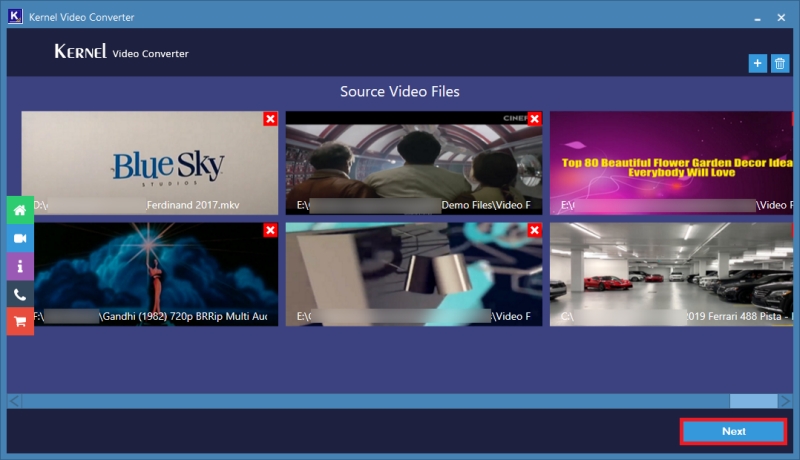Screen dimensions: 800x460
Task: Select the Gandhi blue cloud thumbnail
Action: point(156,274)
